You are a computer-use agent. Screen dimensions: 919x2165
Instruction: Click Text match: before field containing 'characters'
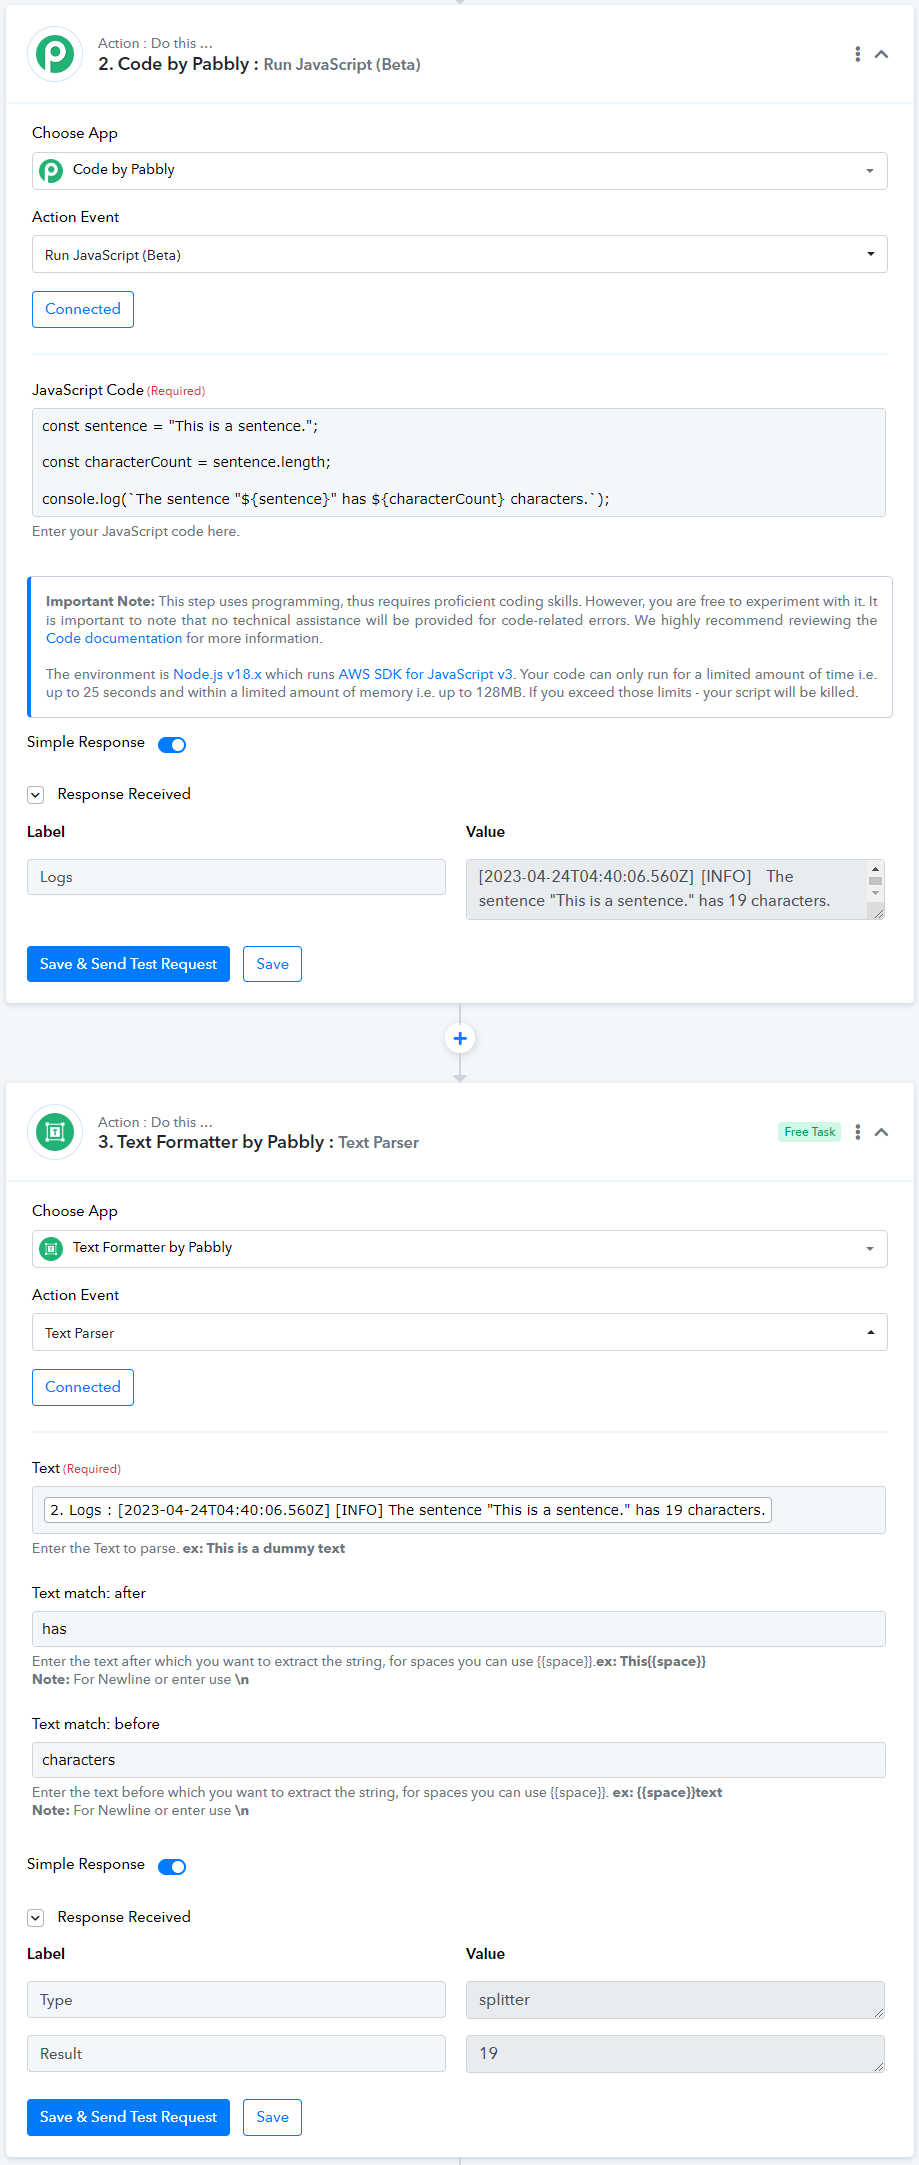click(x=459, y=1760)
